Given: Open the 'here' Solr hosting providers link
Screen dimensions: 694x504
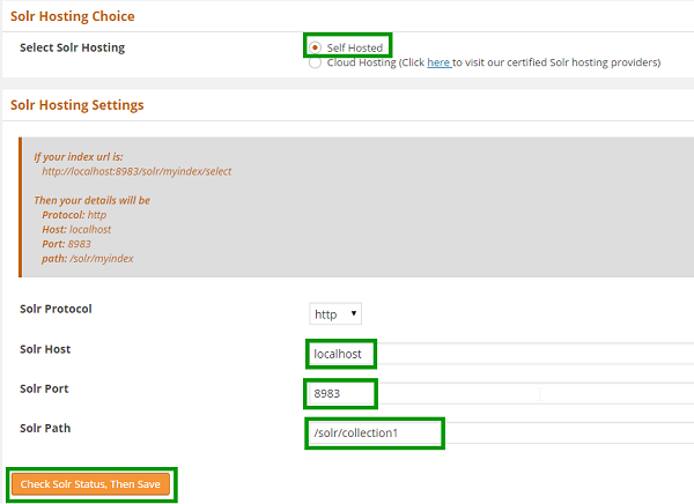Looking at the screenshot, I should (x=439, y=62).
